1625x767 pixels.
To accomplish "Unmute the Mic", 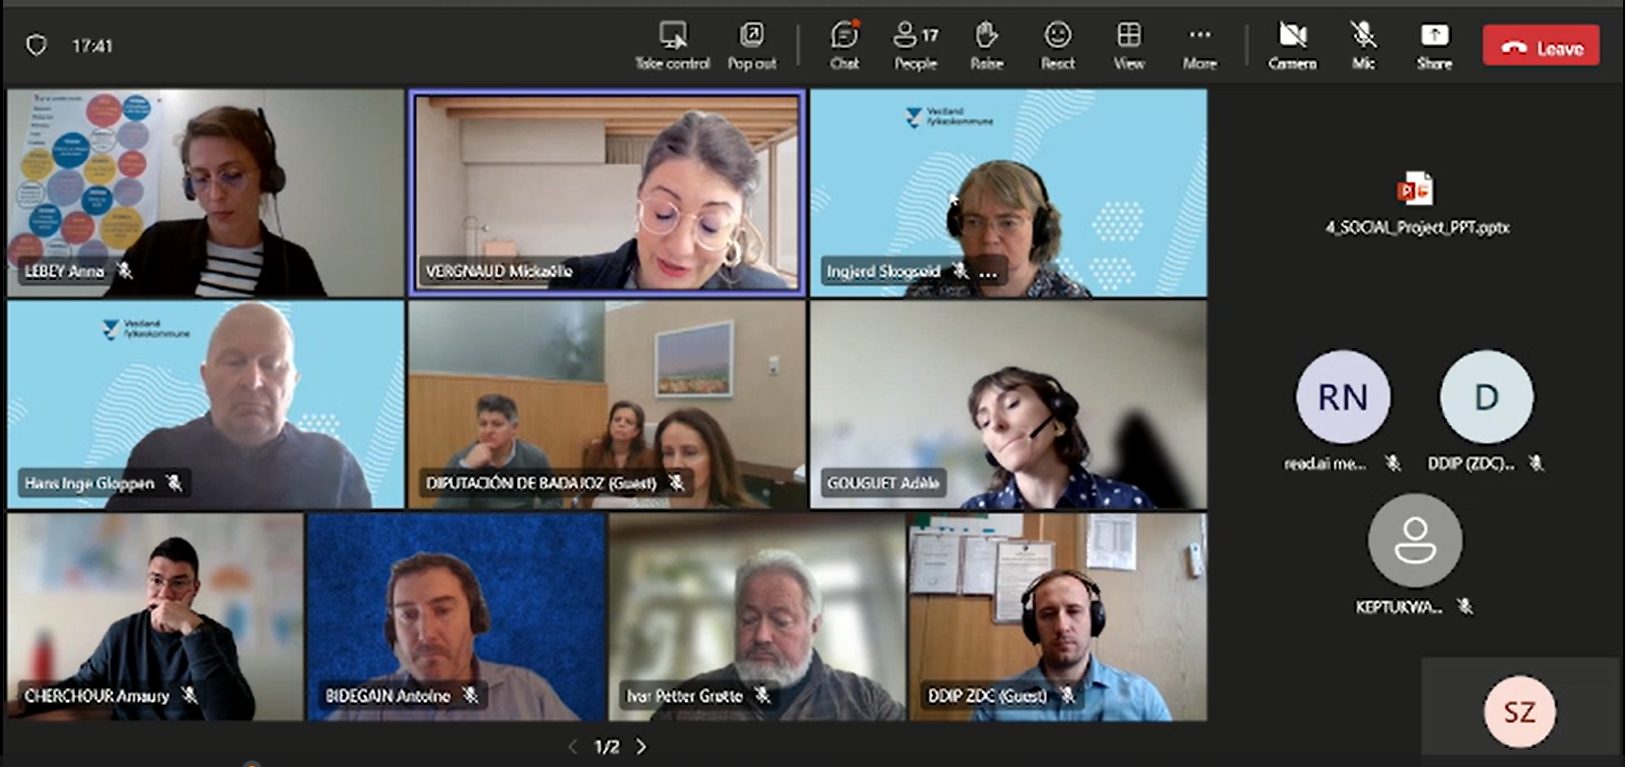I will [1362, 37].
